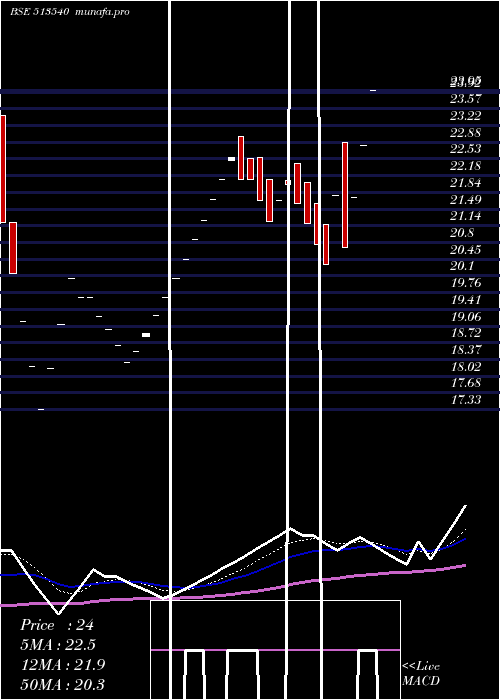Viewport: 500px width, 700px height.
Task: Click the 18.72 price axis label
Action: tap(465, 333)
